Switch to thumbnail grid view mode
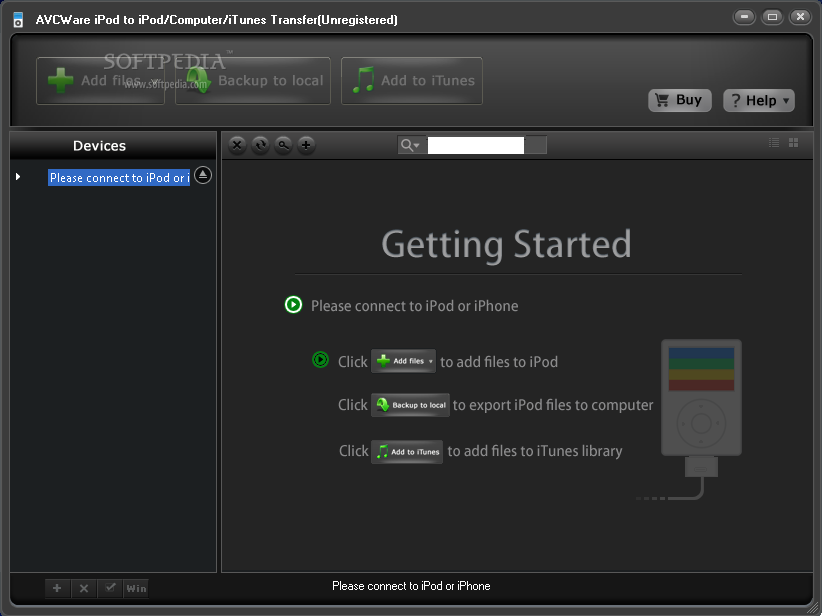The height and width of the screenshot is (616, 822). click(x=793, y=143)
